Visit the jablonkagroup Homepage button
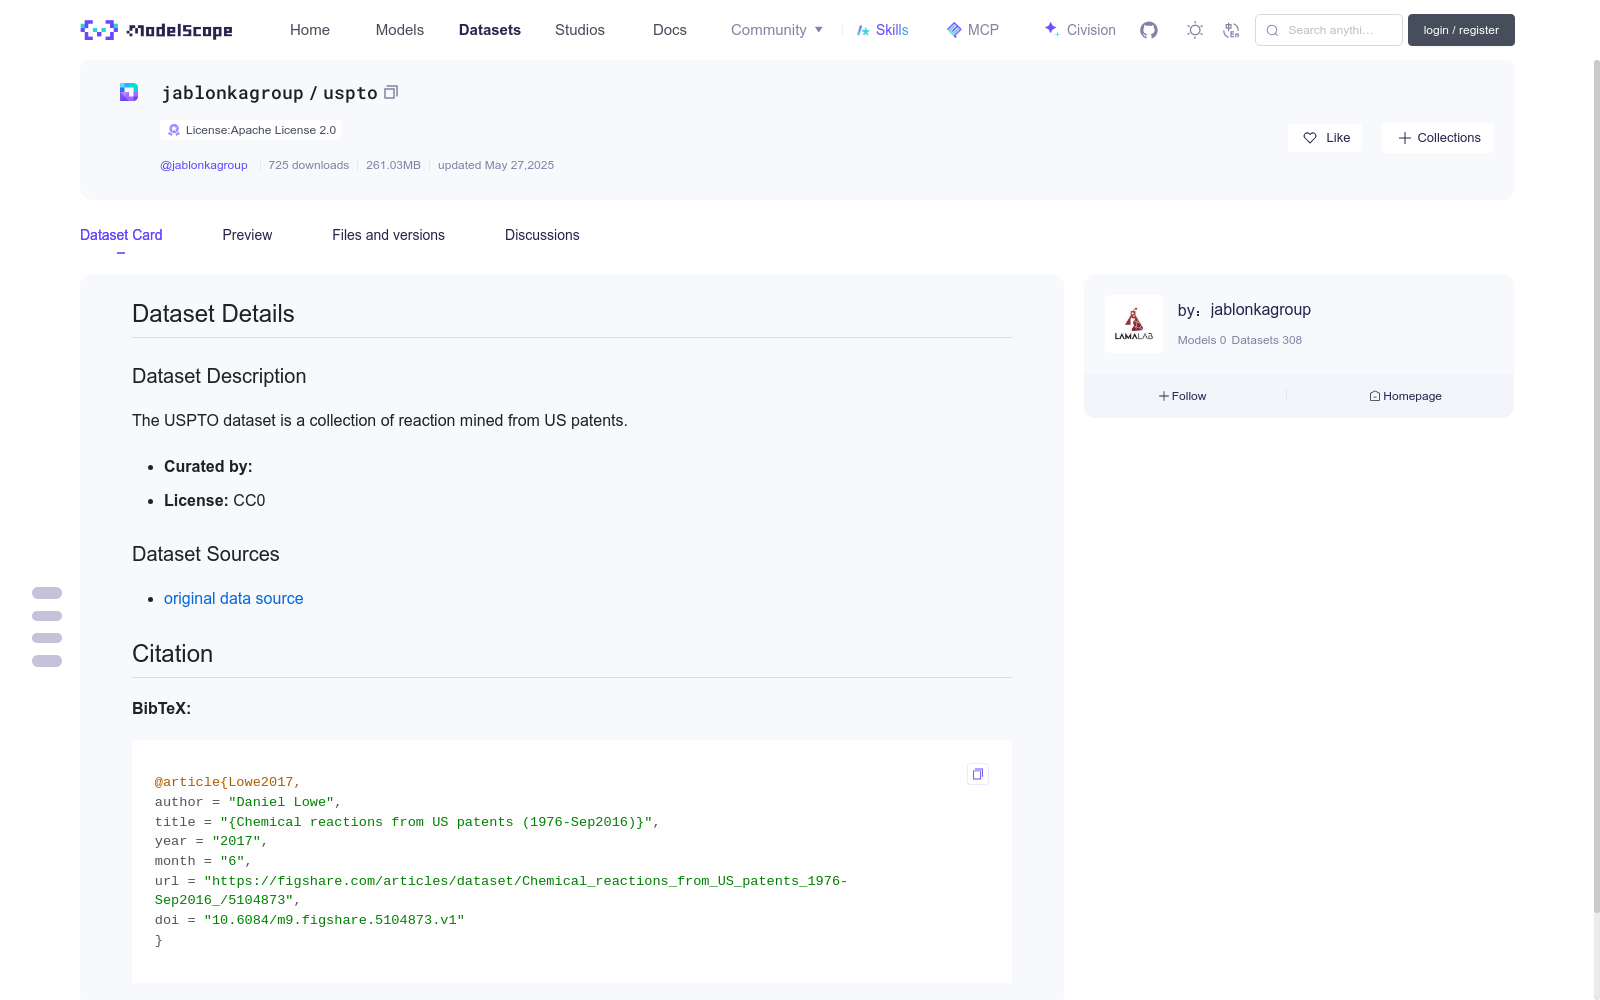Screen dimensions: 1600x1000 pyautogui.click(x=1406, y=396)
